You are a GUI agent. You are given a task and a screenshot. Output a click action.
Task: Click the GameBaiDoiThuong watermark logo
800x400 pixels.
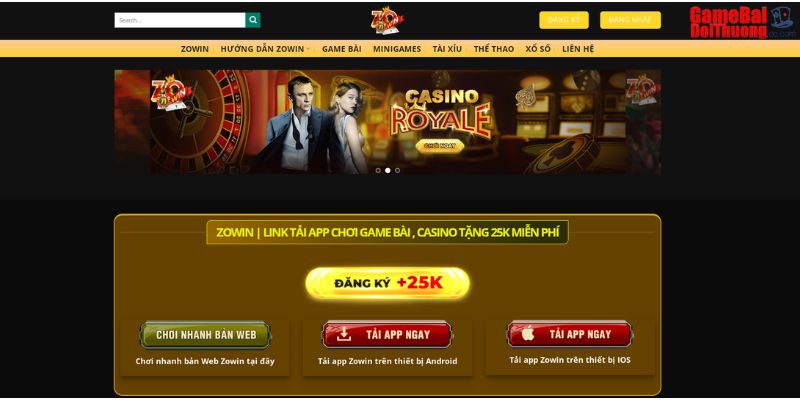[741, 22]
